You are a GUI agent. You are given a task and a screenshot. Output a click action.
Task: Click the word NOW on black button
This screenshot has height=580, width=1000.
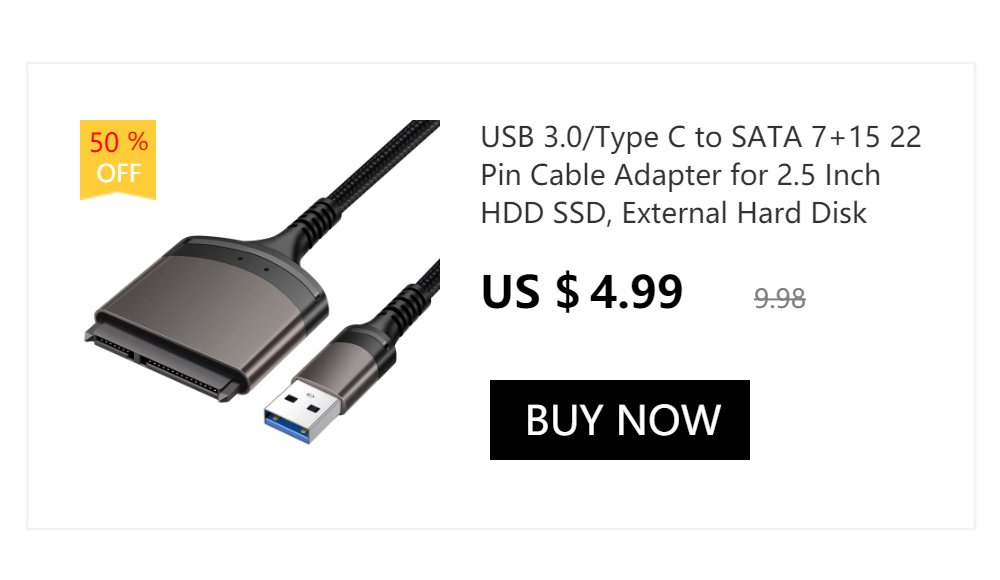(668, 420)
